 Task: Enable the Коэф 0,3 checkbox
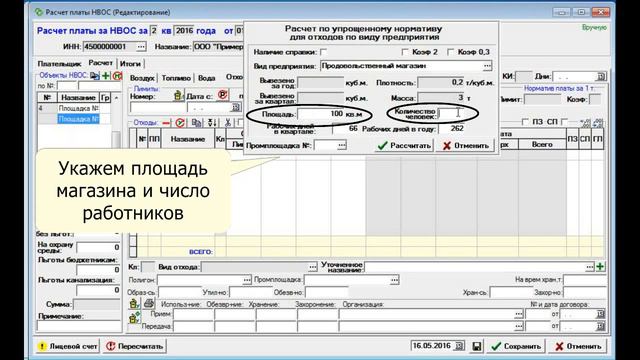450,52
